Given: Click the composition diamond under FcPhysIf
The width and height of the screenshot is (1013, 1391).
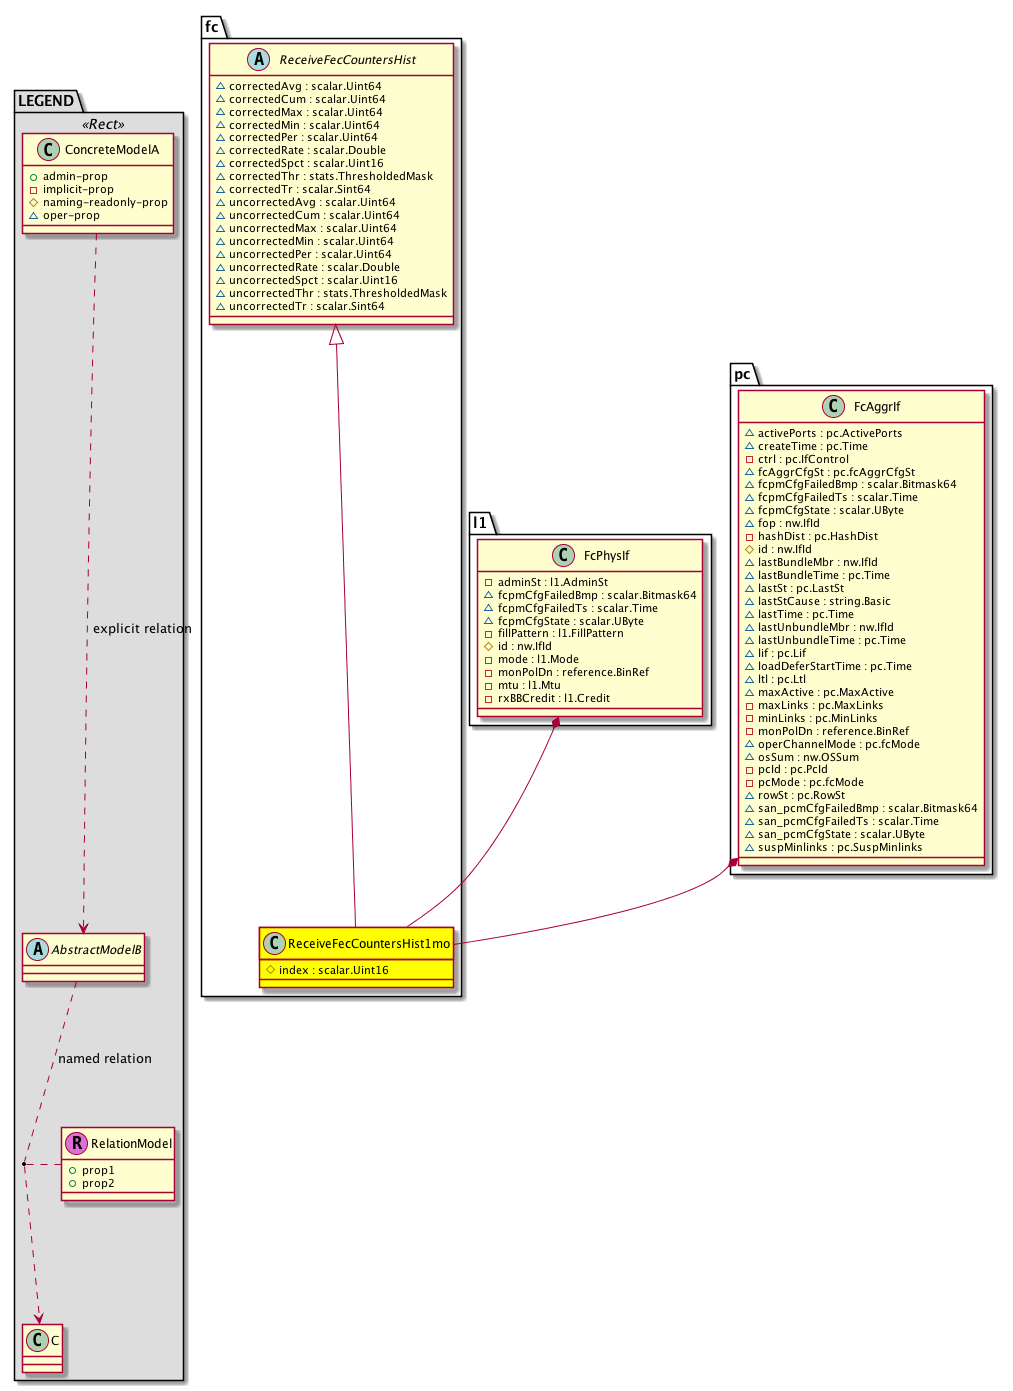Looking at the screenshot, I should point(555,723).
